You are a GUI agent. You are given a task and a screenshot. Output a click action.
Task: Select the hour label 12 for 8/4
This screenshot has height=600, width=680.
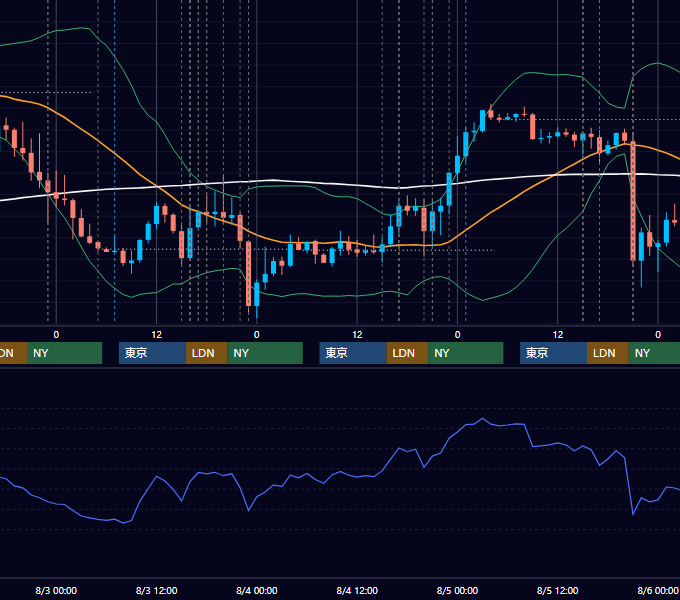[x=357, y=335]
